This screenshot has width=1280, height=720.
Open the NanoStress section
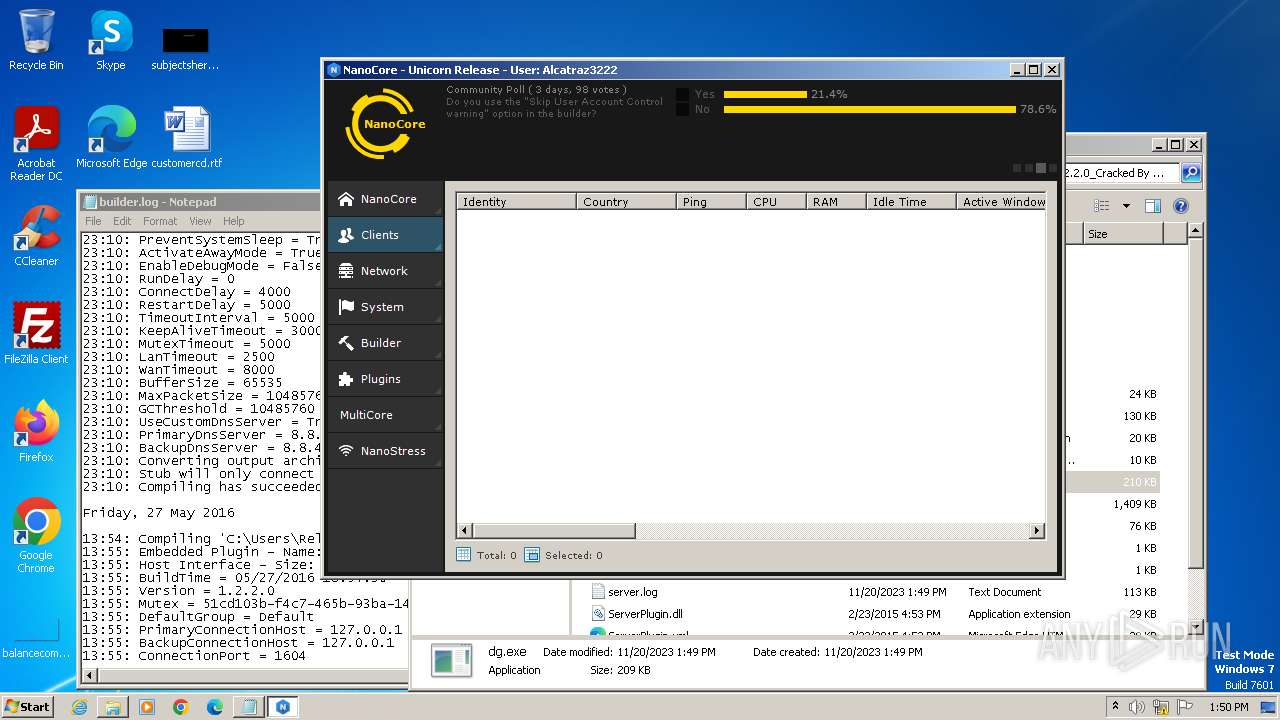(x=385, y=451)
